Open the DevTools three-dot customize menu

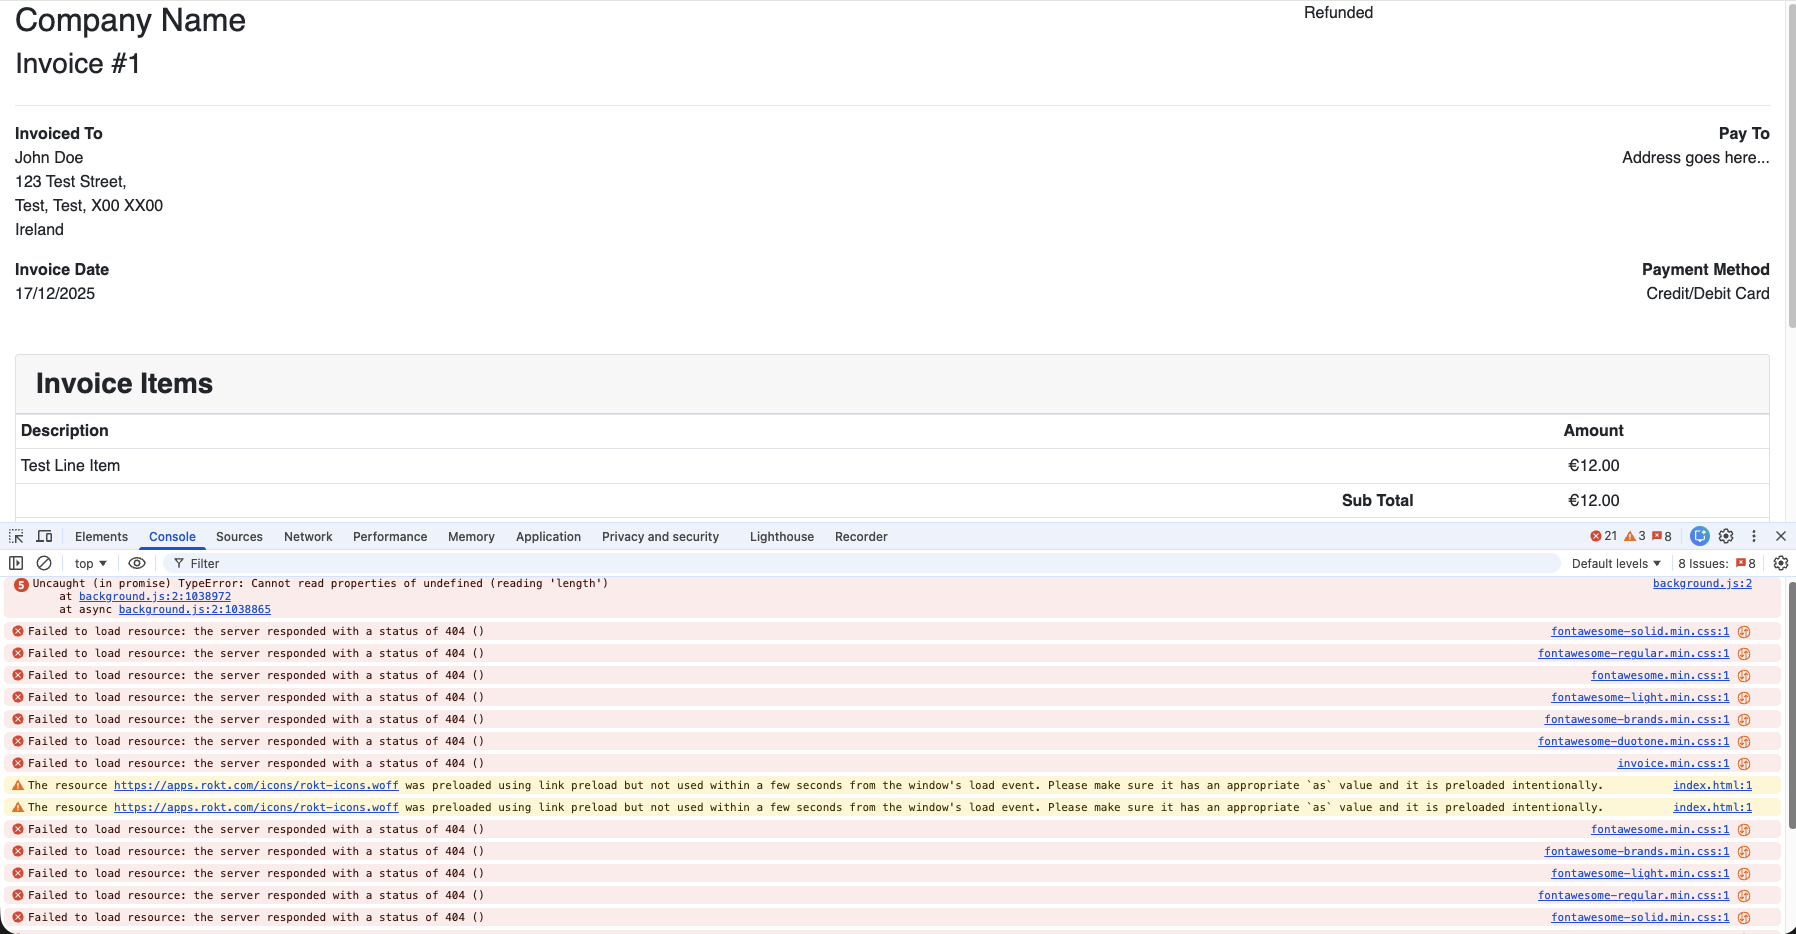(x=1753, y=537)
